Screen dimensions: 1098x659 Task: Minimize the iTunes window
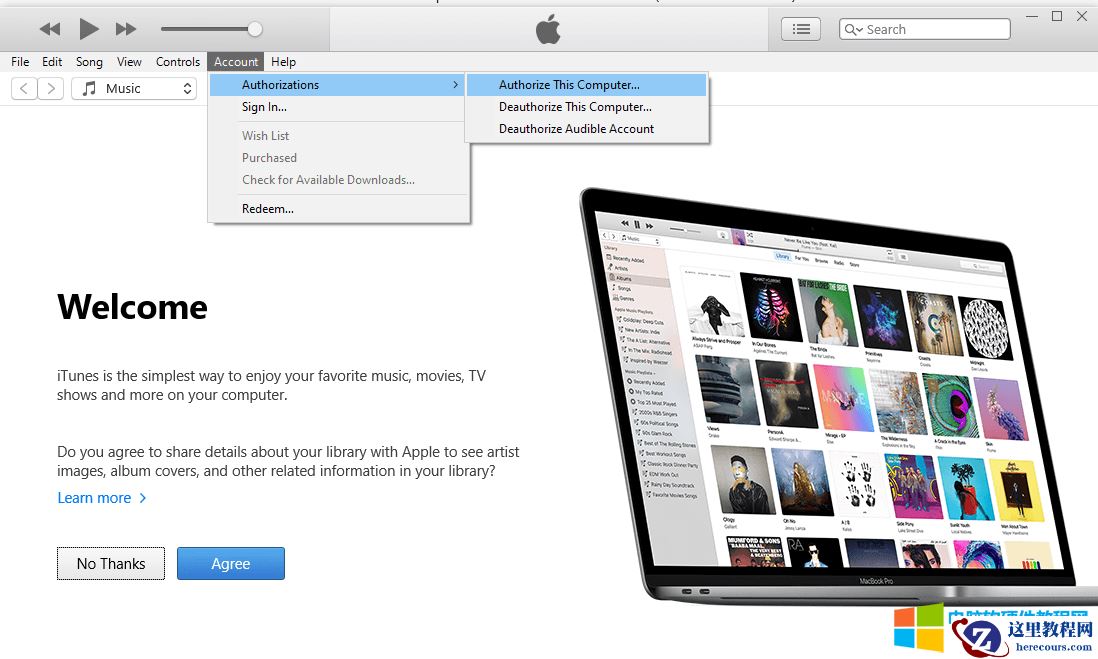pyautogui.click(x=1031, y=16)
